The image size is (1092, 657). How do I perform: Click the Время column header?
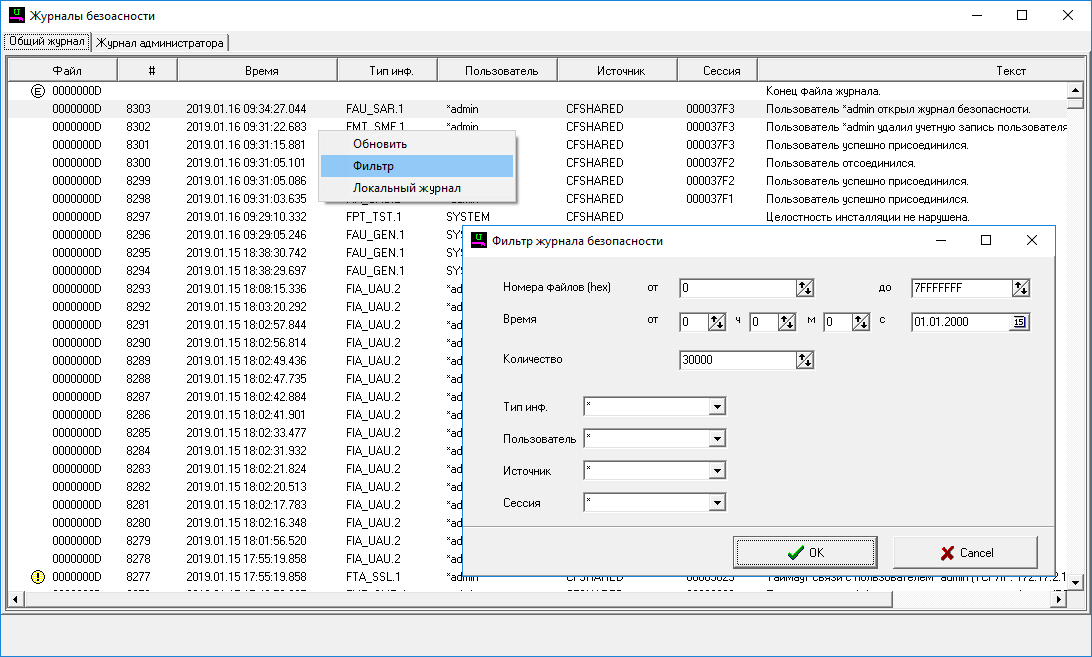click(262, 71)
